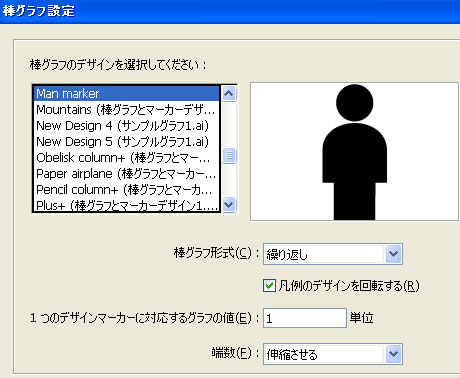Viewport: 460px width, 378px height.
Task: Click the design list scrollbar thumb
Action: [229, 155]
